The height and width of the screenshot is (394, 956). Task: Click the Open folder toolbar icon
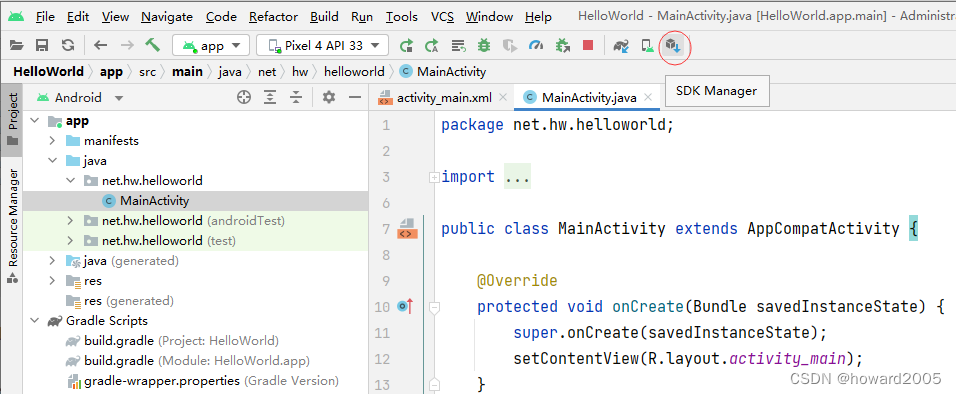[16, 45]
